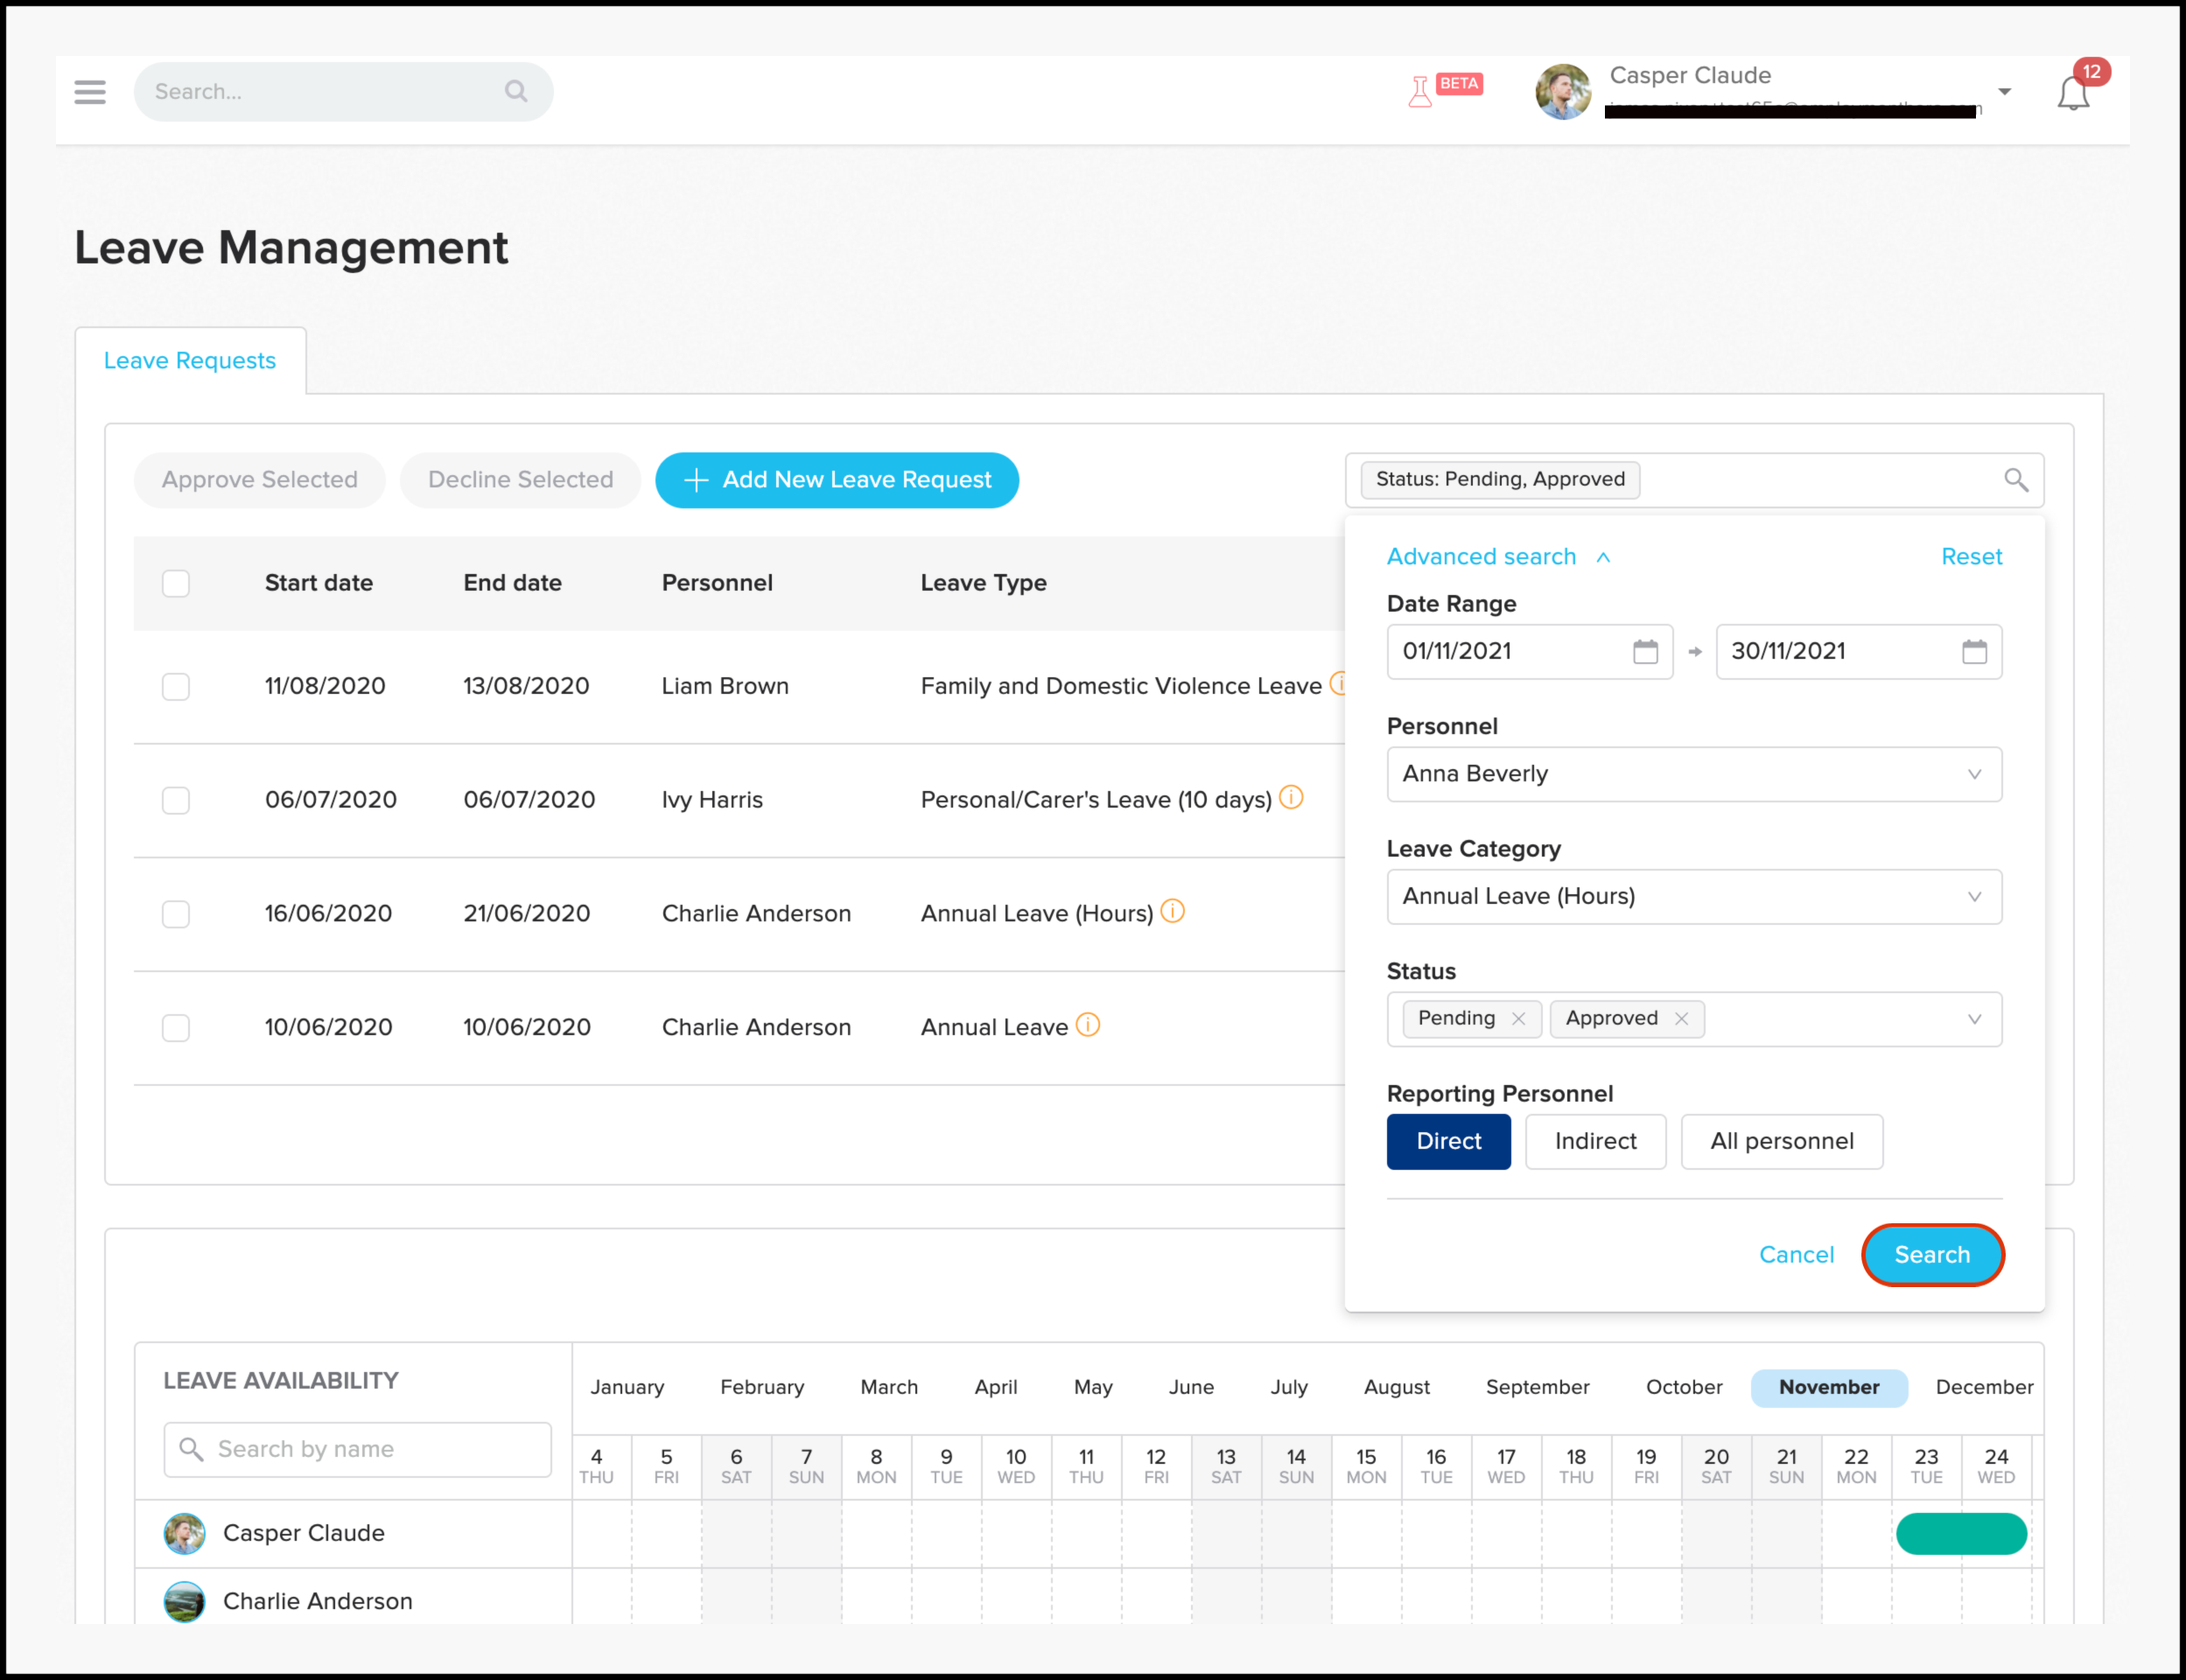Click the Reset link
2186x1680 pixels.
pyautogui.click(x=1971, y=557)
